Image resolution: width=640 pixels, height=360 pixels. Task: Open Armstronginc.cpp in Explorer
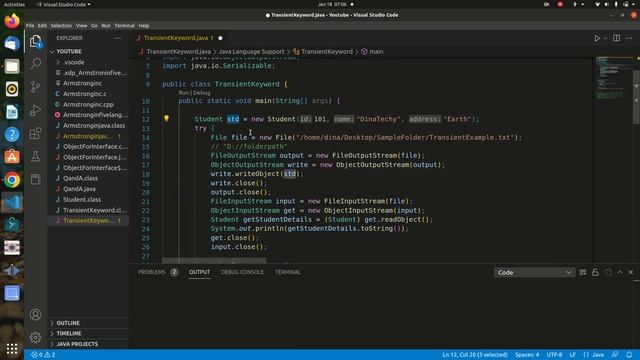point(88,104)
